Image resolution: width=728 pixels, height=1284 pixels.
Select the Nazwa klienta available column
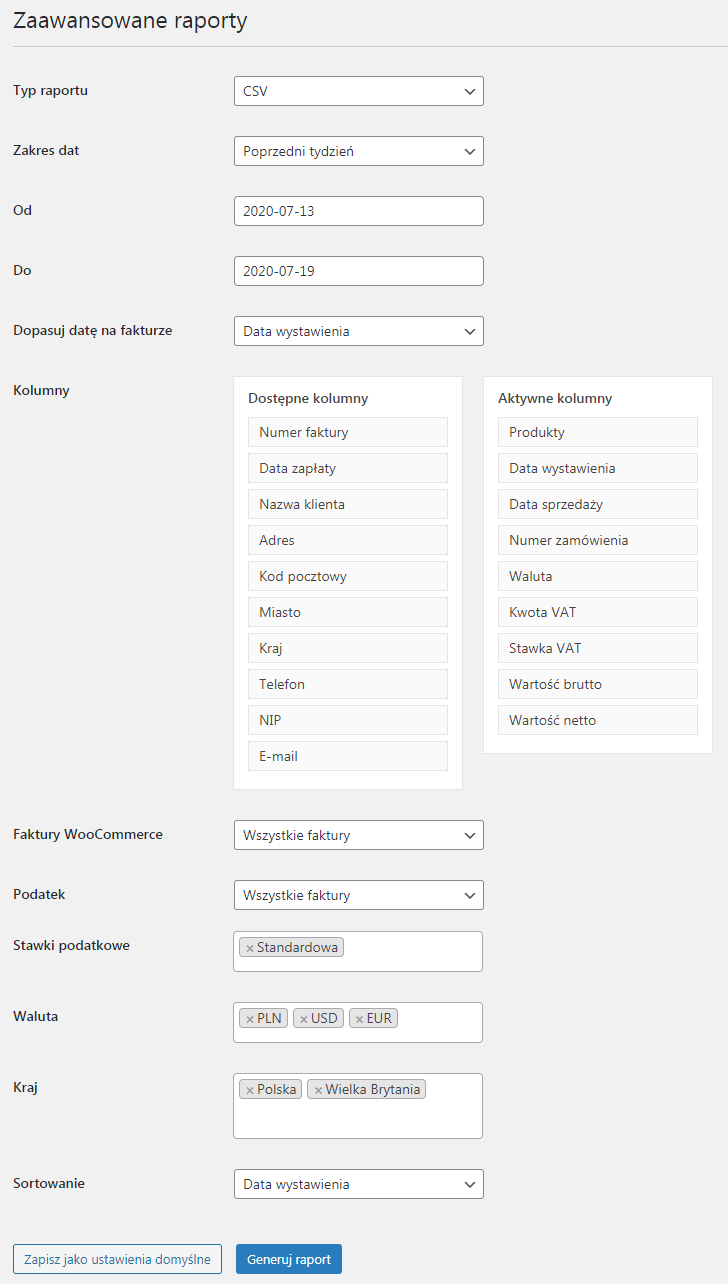coord(348,504)
